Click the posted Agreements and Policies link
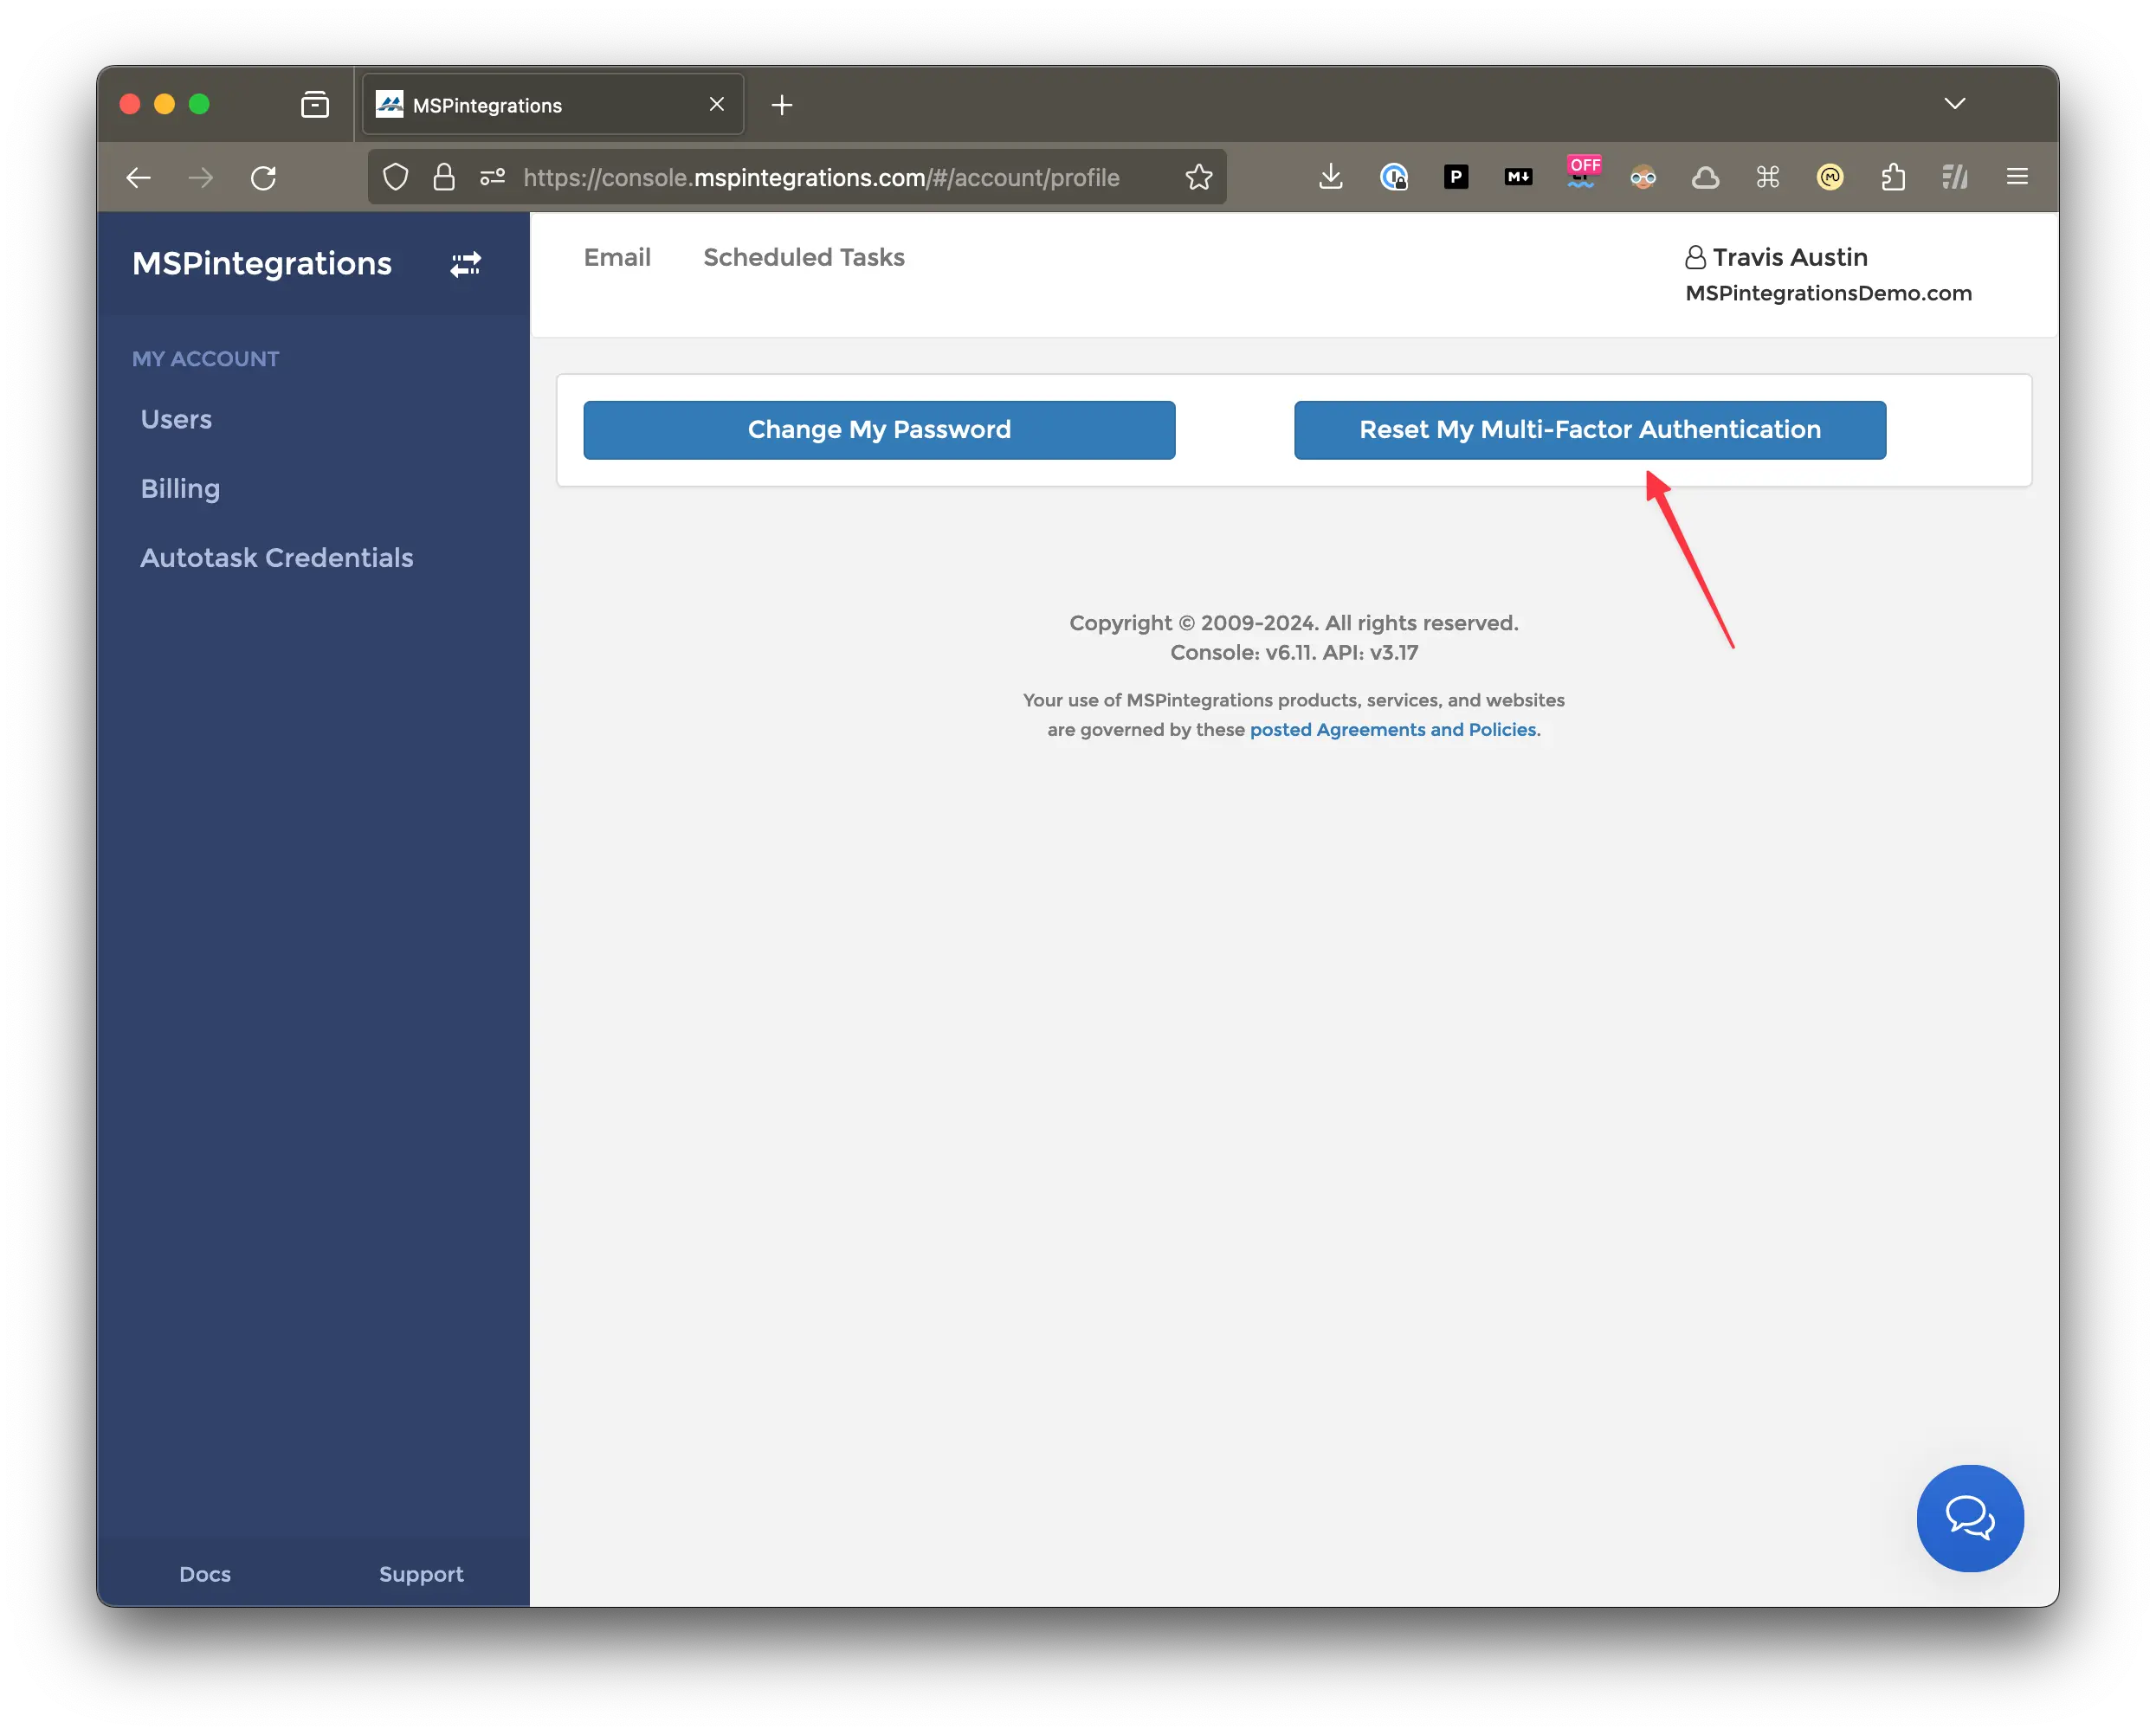 (1393, 727)
